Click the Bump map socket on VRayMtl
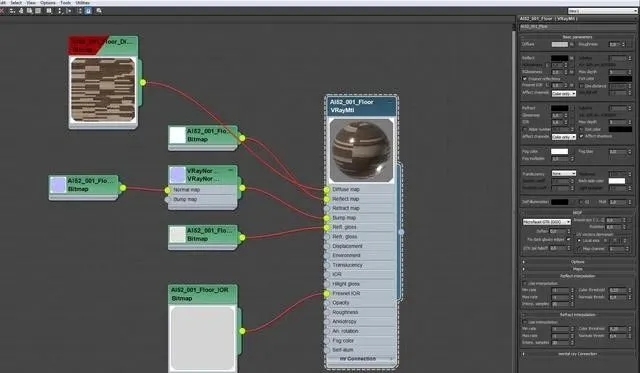 (x=327, y=218)
